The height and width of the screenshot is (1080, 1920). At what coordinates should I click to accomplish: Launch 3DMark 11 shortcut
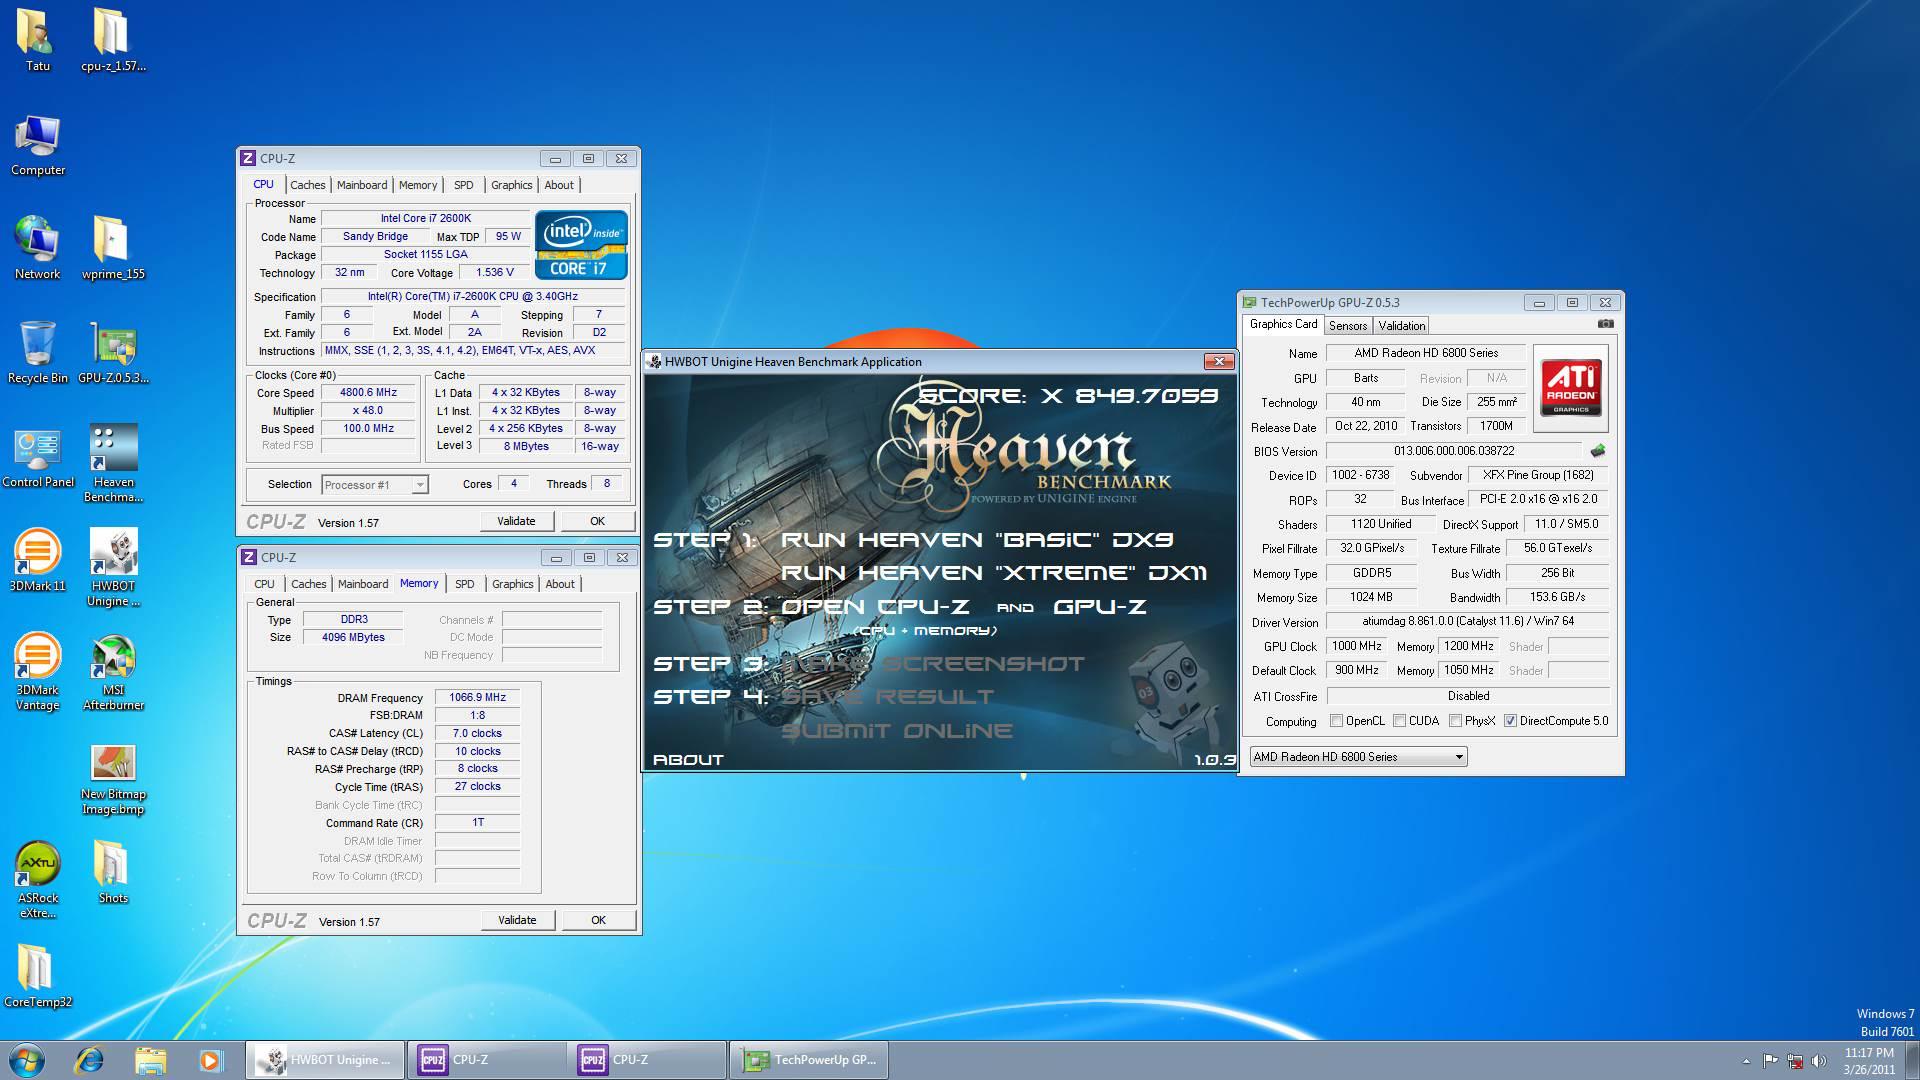37,560
